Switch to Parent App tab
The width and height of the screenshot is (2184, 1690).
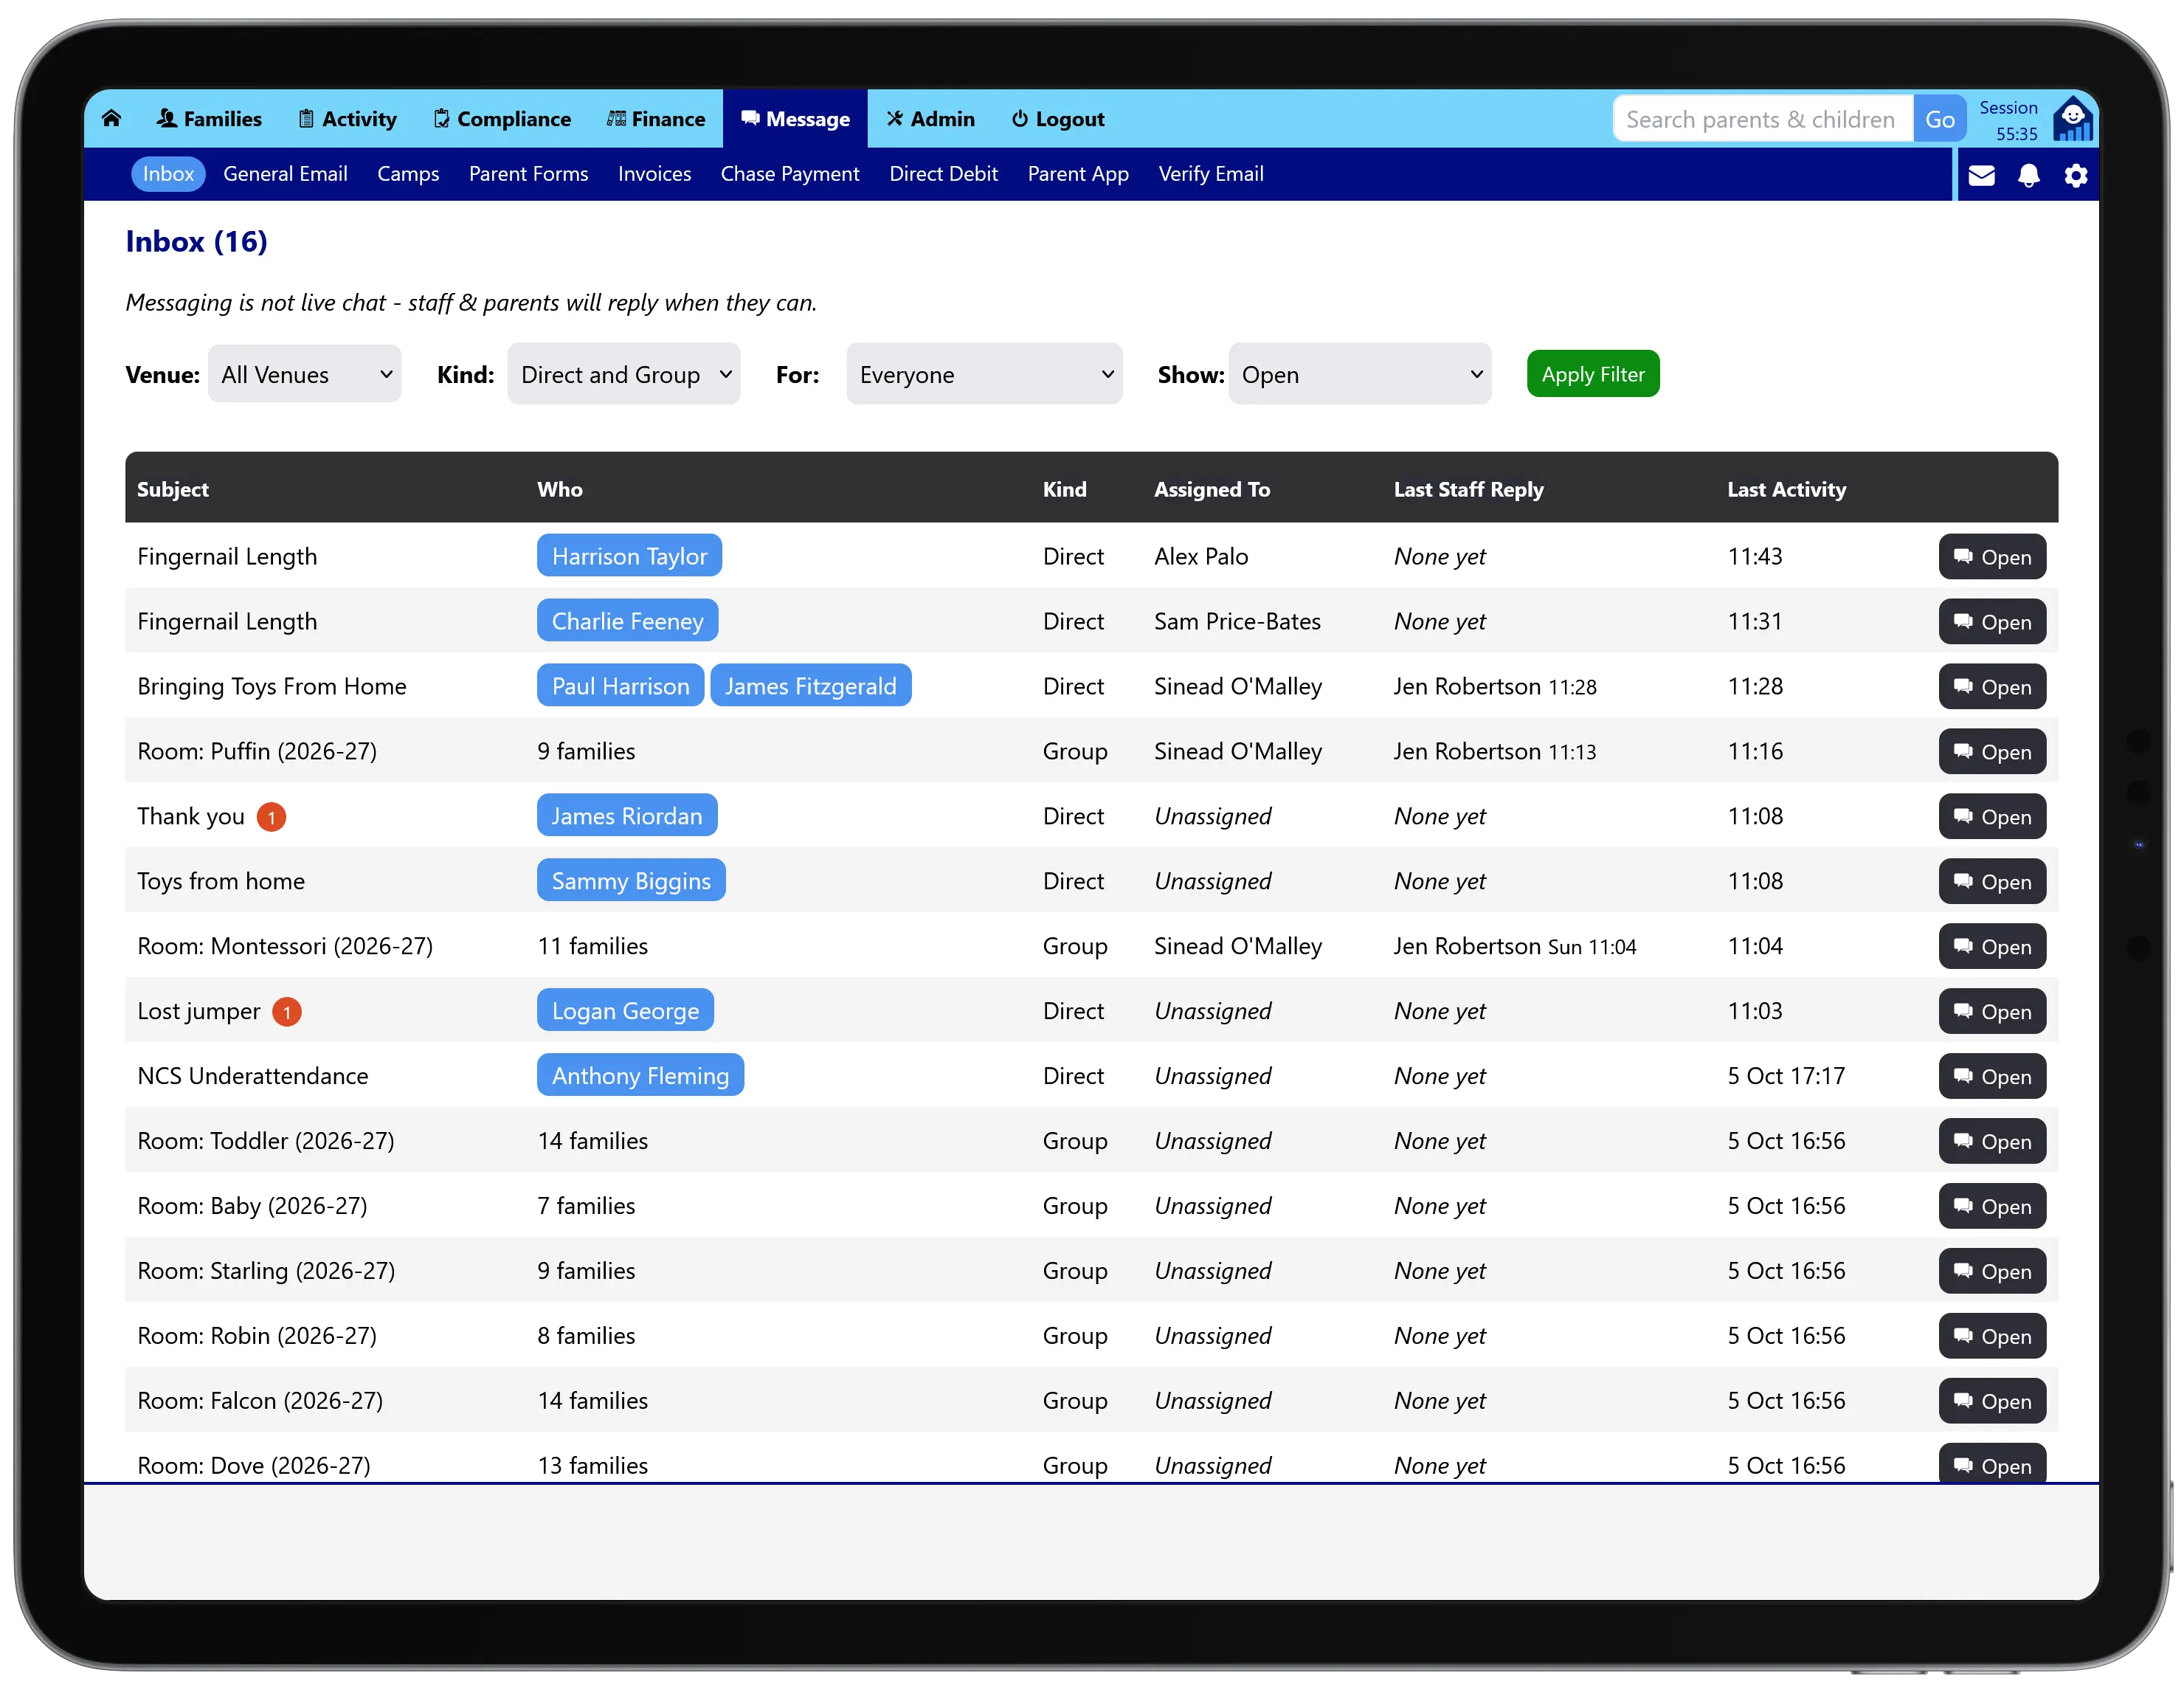click(1078, 174)
